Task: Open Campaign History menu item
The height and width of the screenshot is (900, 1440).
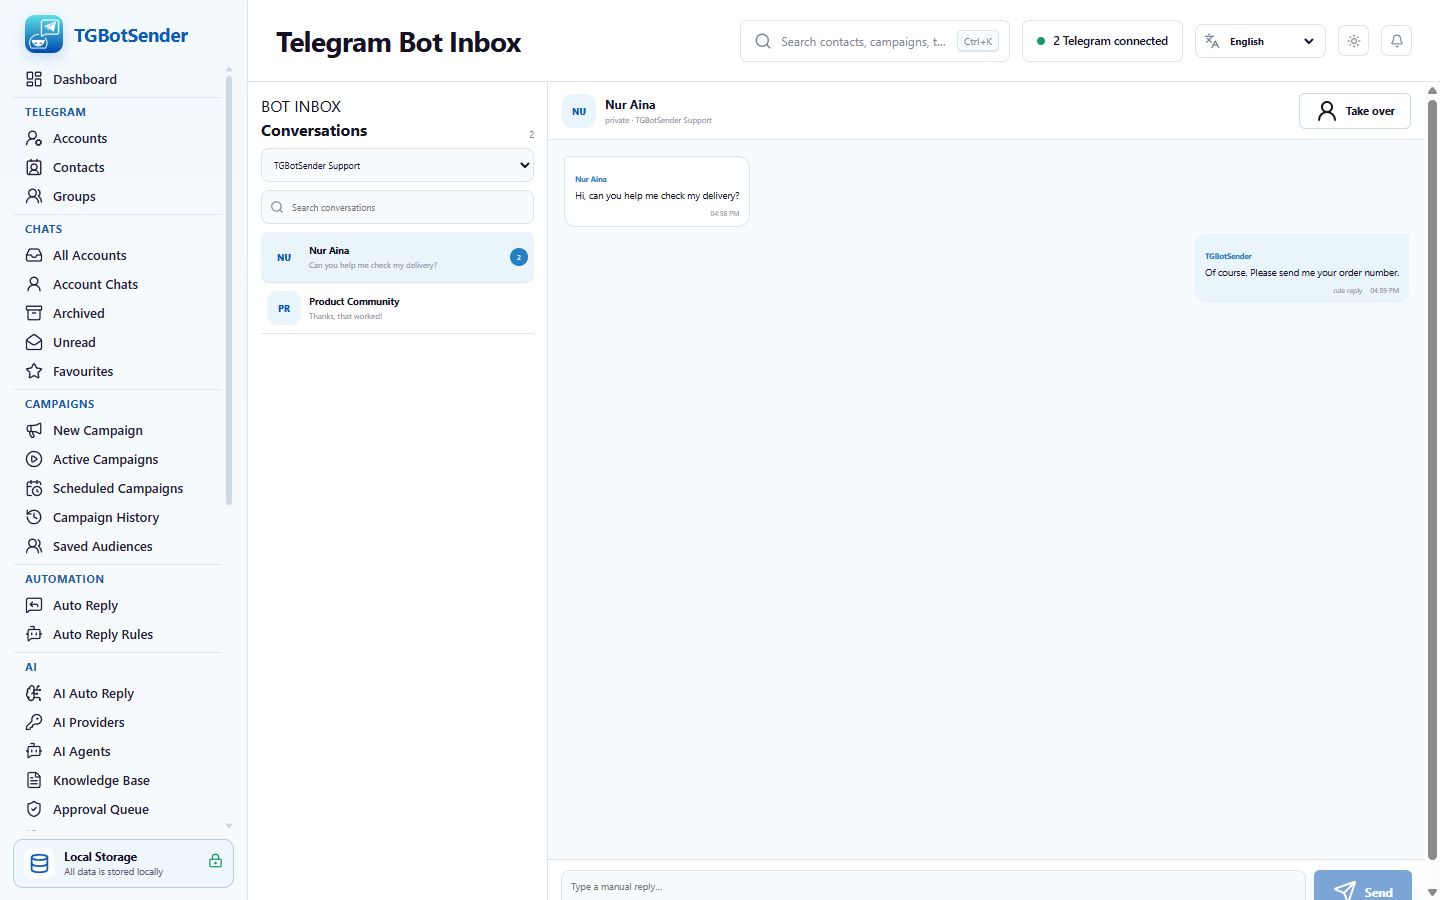Action: point(118,517)
